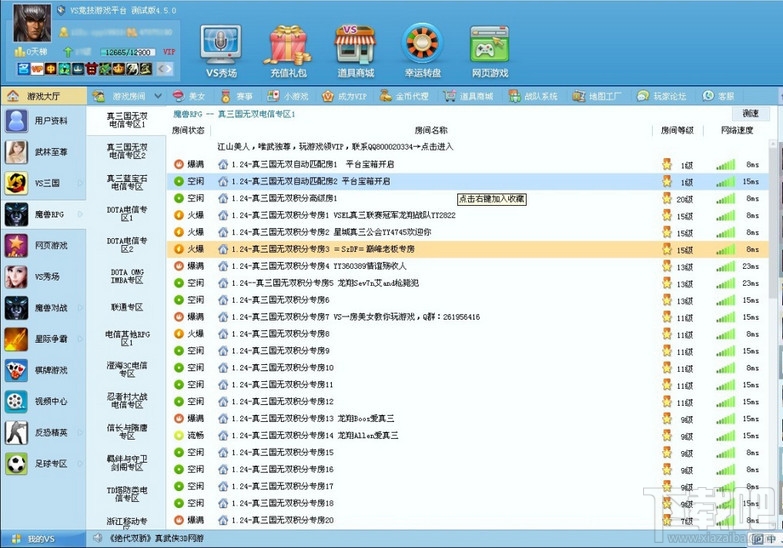
Task: Select 视频中心 in the sidebar
Action: coord(43,401)
